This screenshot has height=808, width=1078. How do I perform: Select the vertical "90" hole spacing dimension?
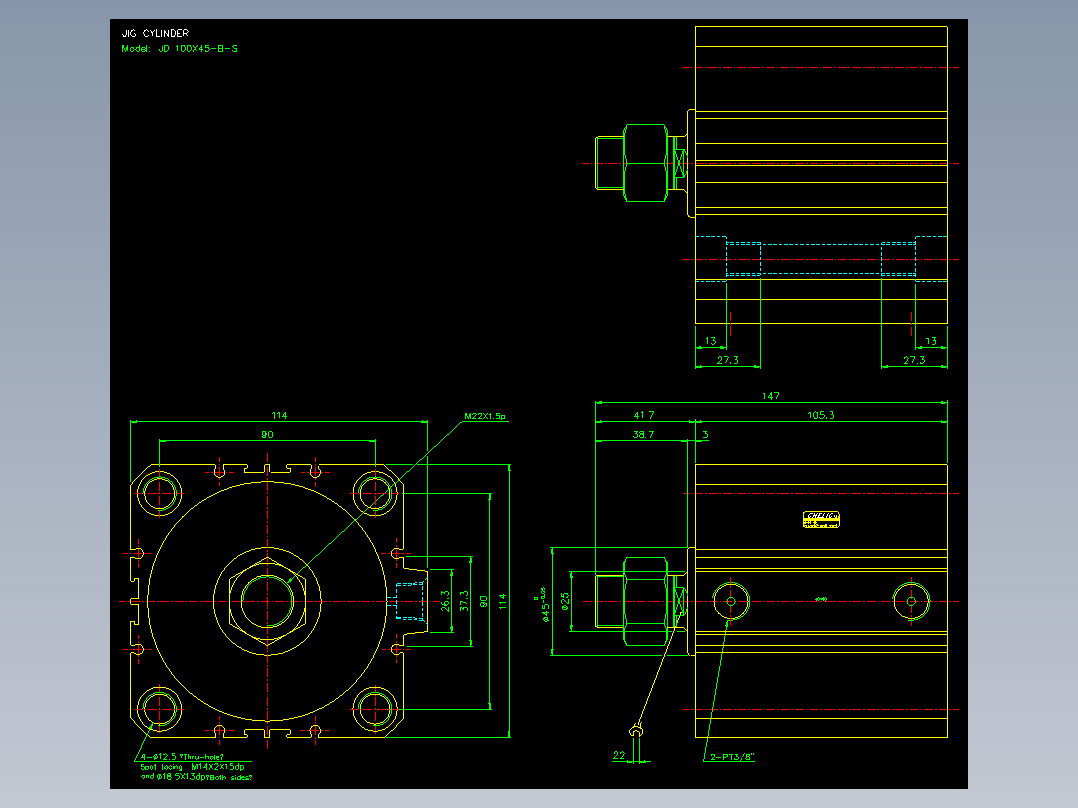(483, 601)
